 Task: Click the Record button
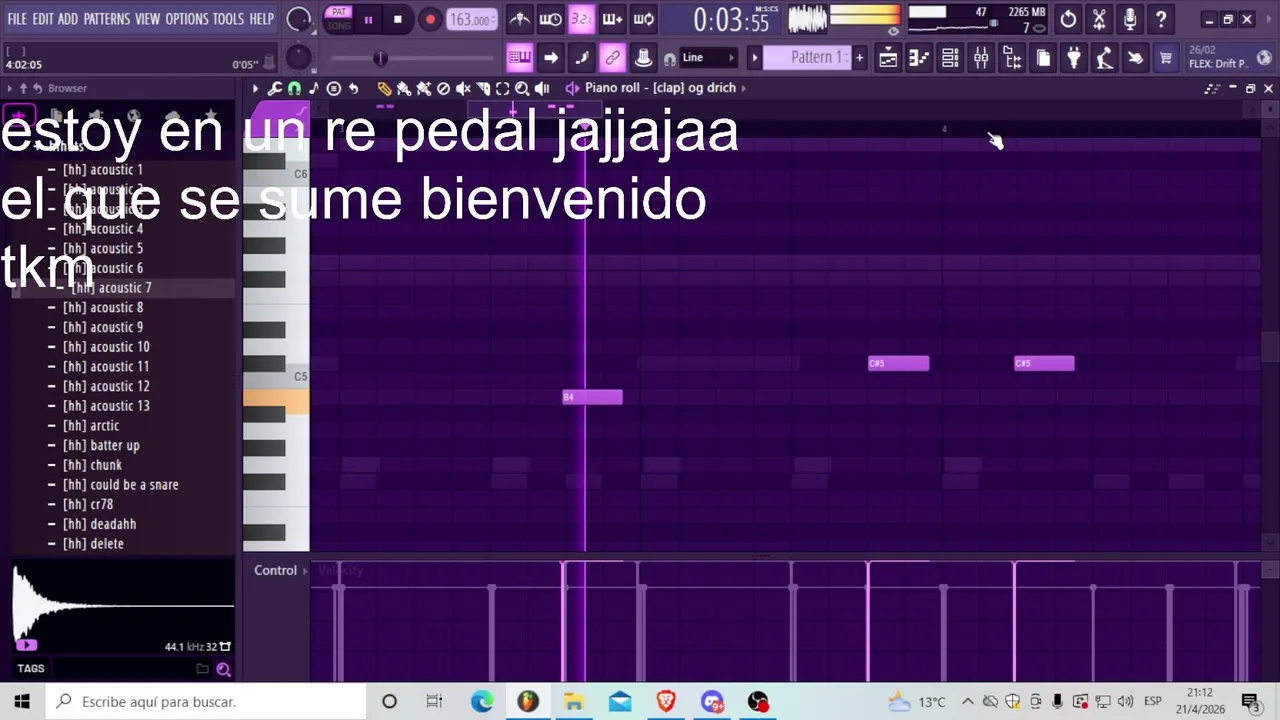pyautogui.click(x=430, y=19)
